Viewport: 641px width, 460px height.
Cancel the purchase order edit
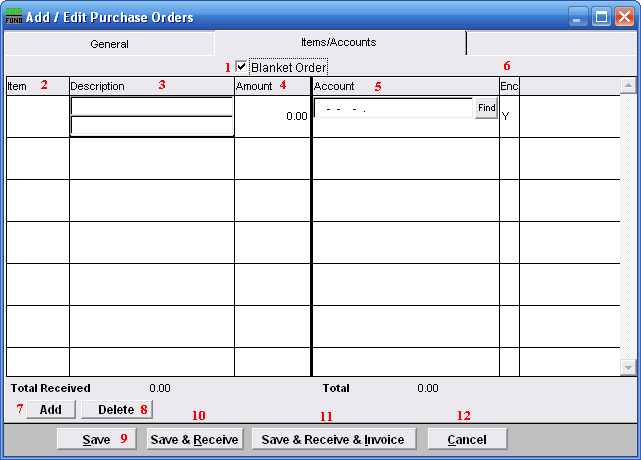[466, 439]
